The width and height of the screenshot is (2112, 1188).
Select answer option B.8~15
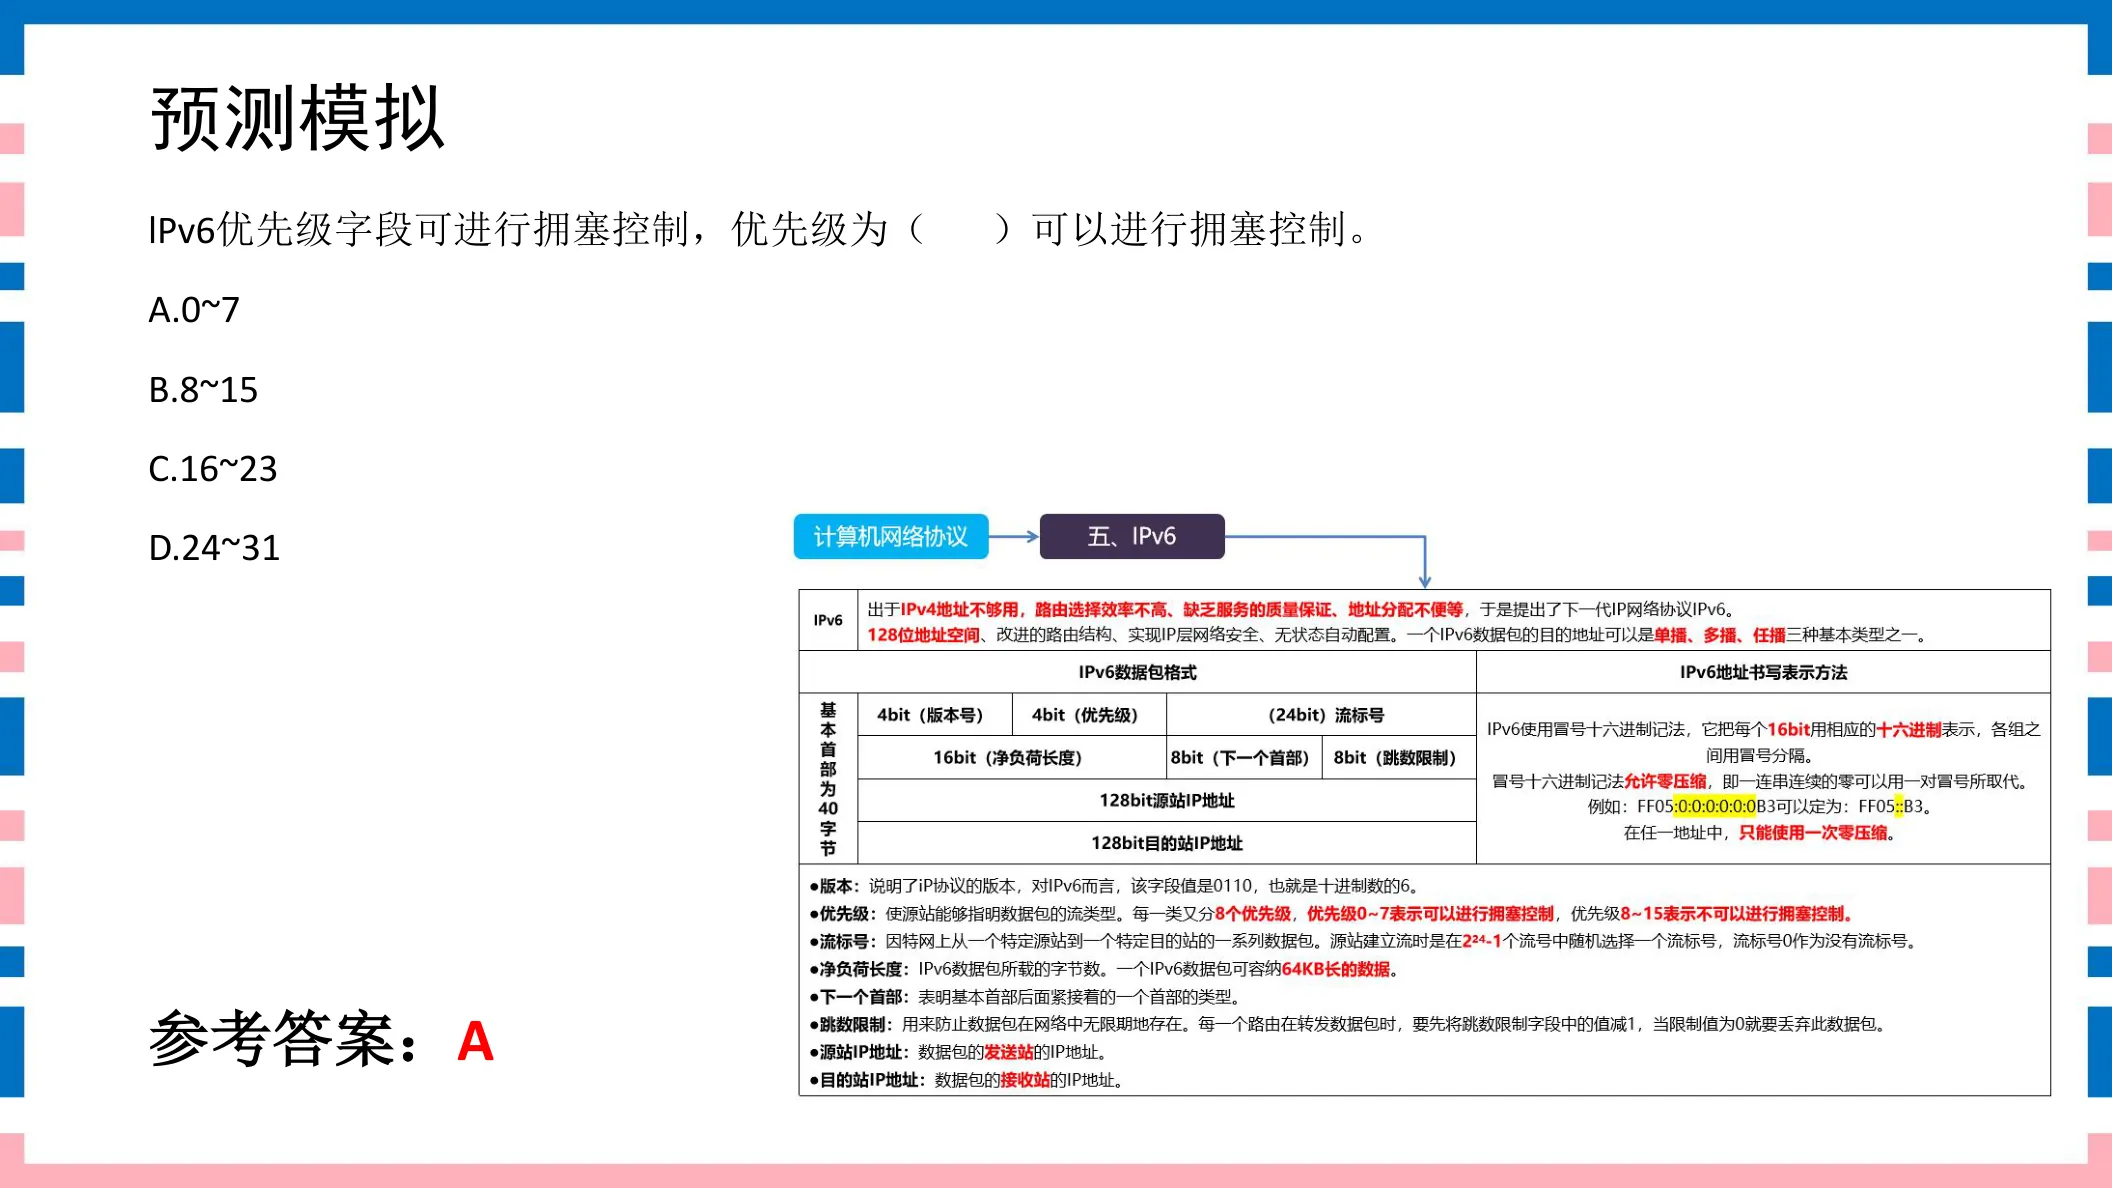[203, 389]
